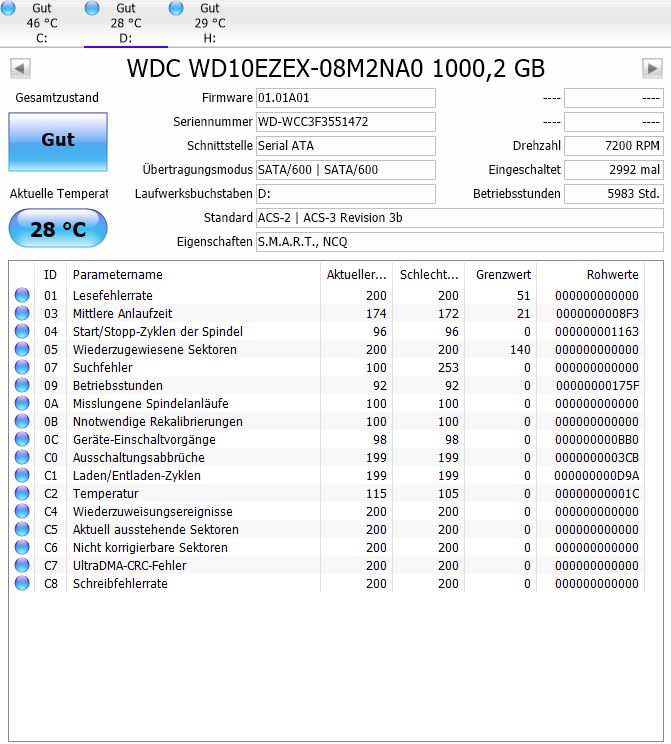This screenshot has width=671, height=744.
Task: Click the Grenzwert column header
Action: click(x=501, y=275)
